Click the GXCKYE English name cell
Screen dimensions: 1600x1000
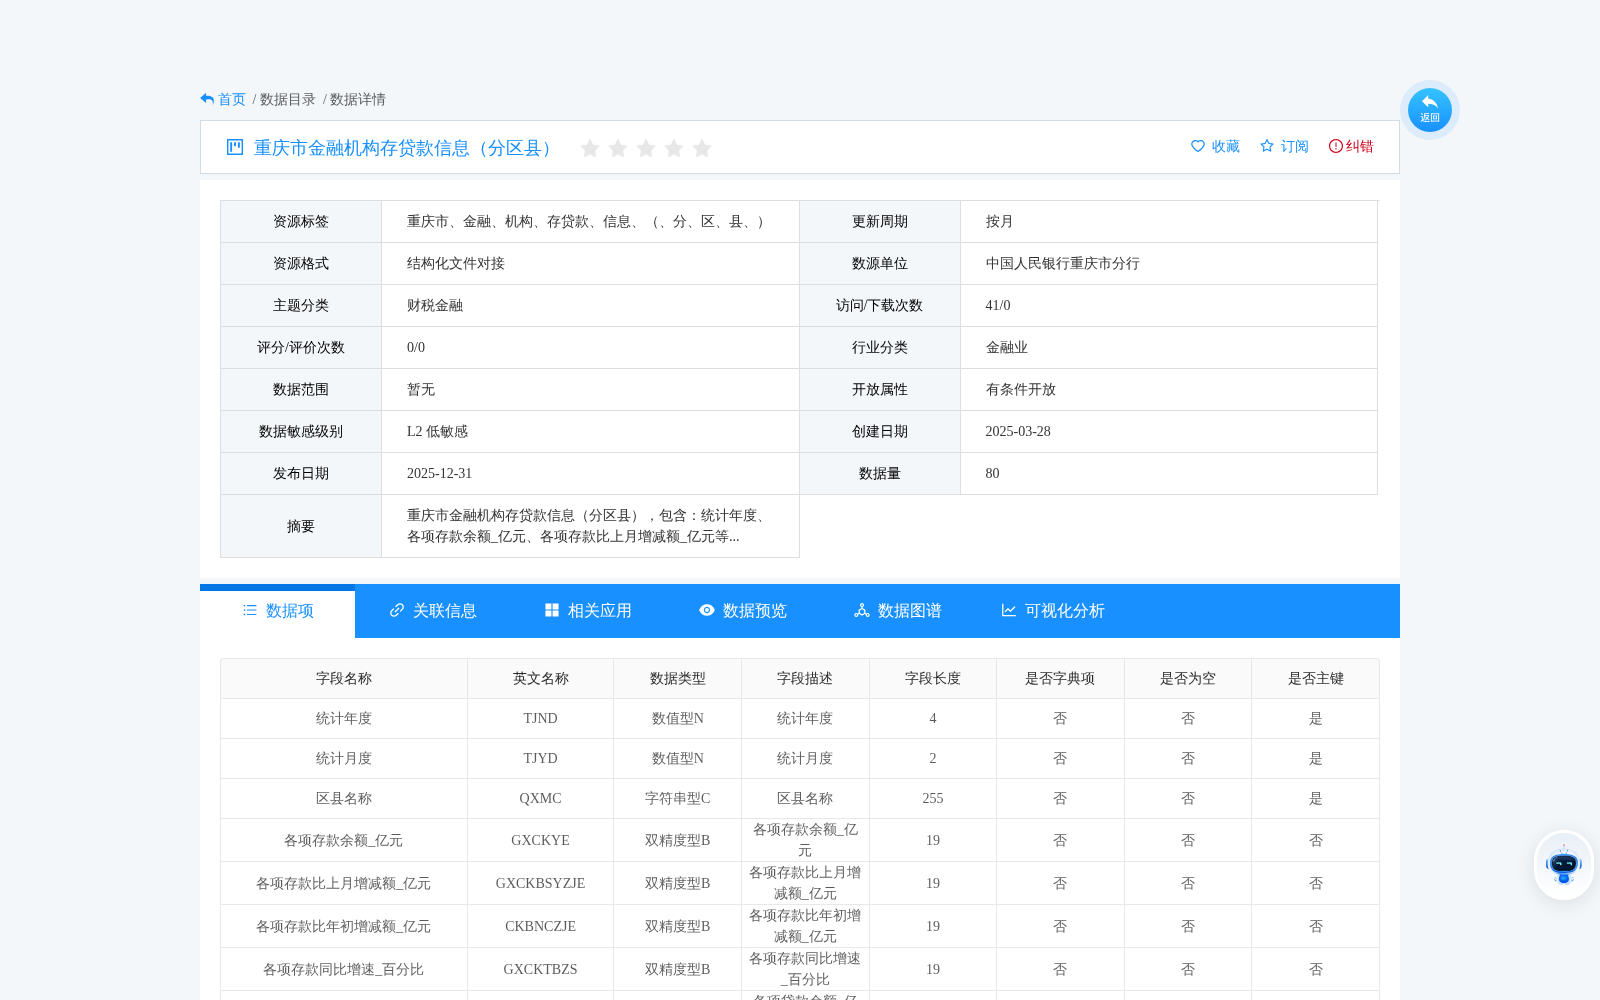click(x=541, y=841)
